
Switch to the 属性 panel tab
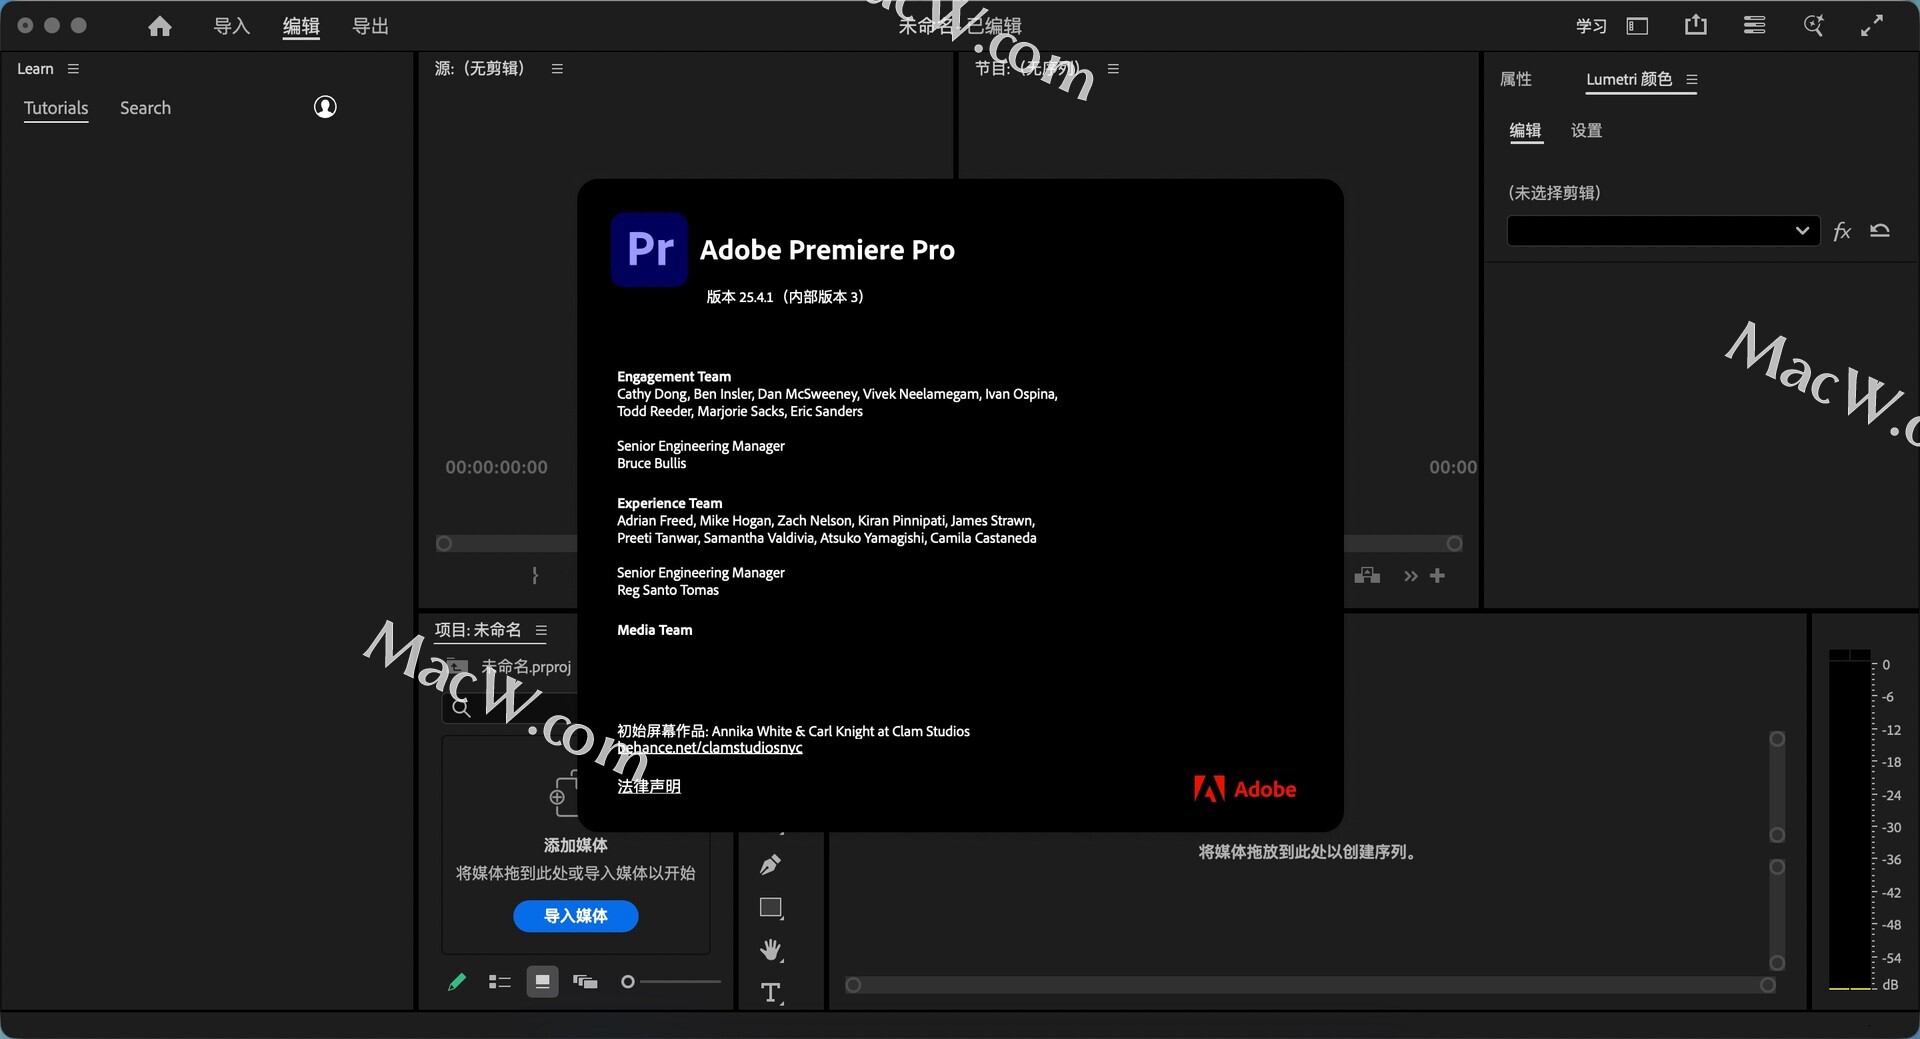coord(1515,79)
